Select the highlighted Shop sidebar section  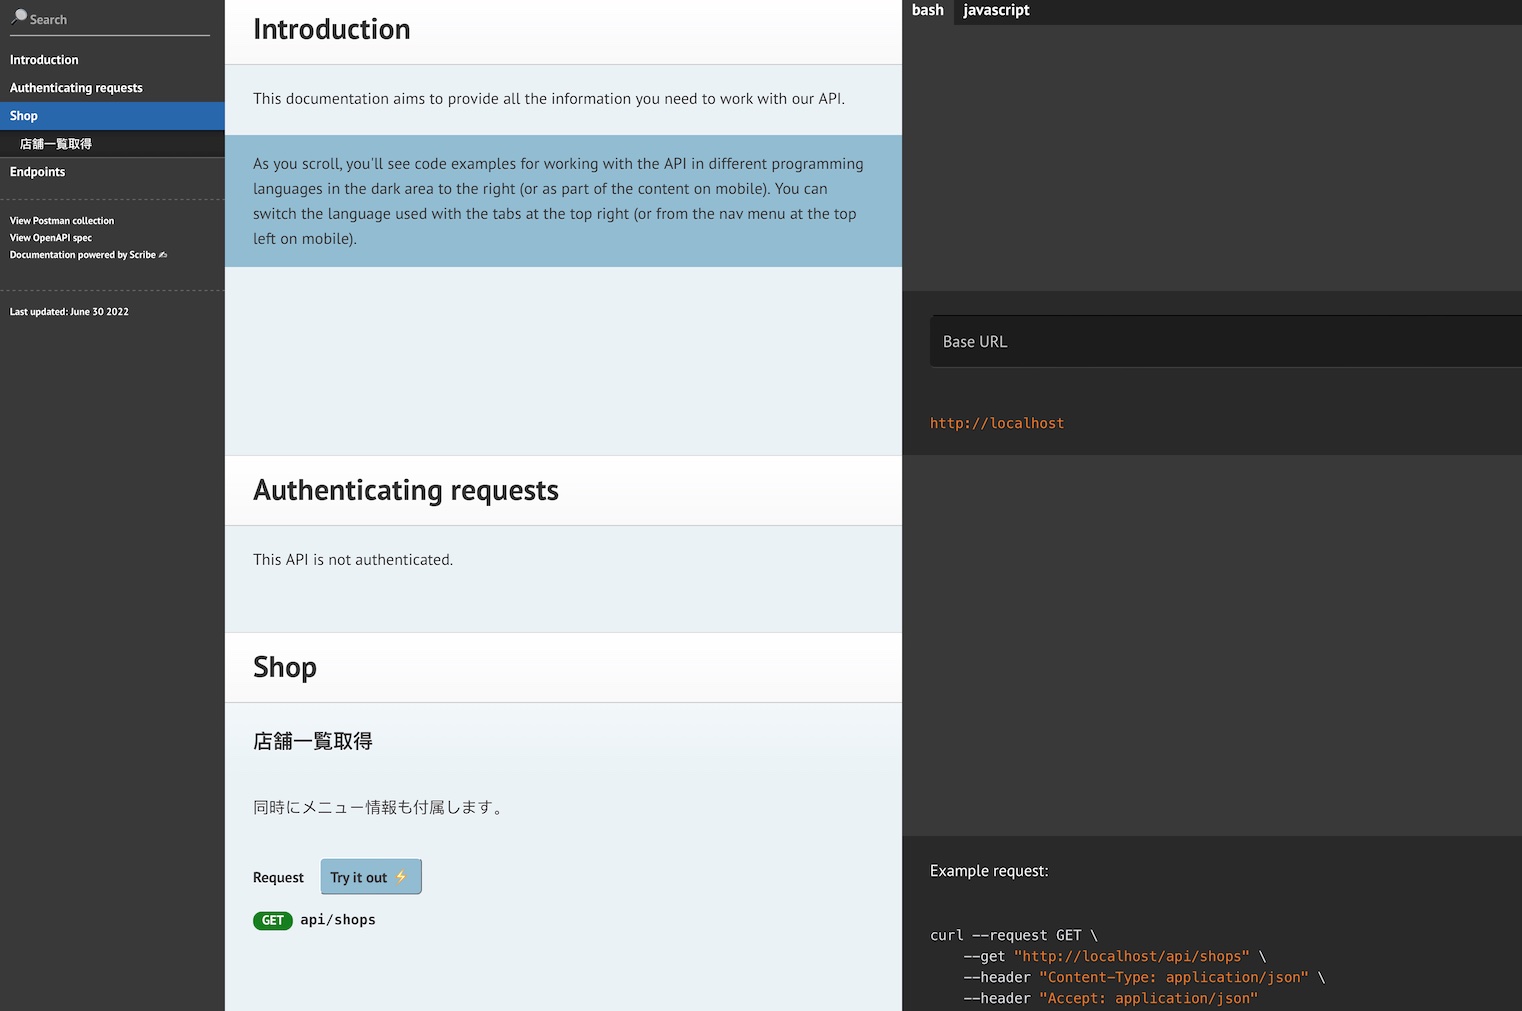pos(24,116)
